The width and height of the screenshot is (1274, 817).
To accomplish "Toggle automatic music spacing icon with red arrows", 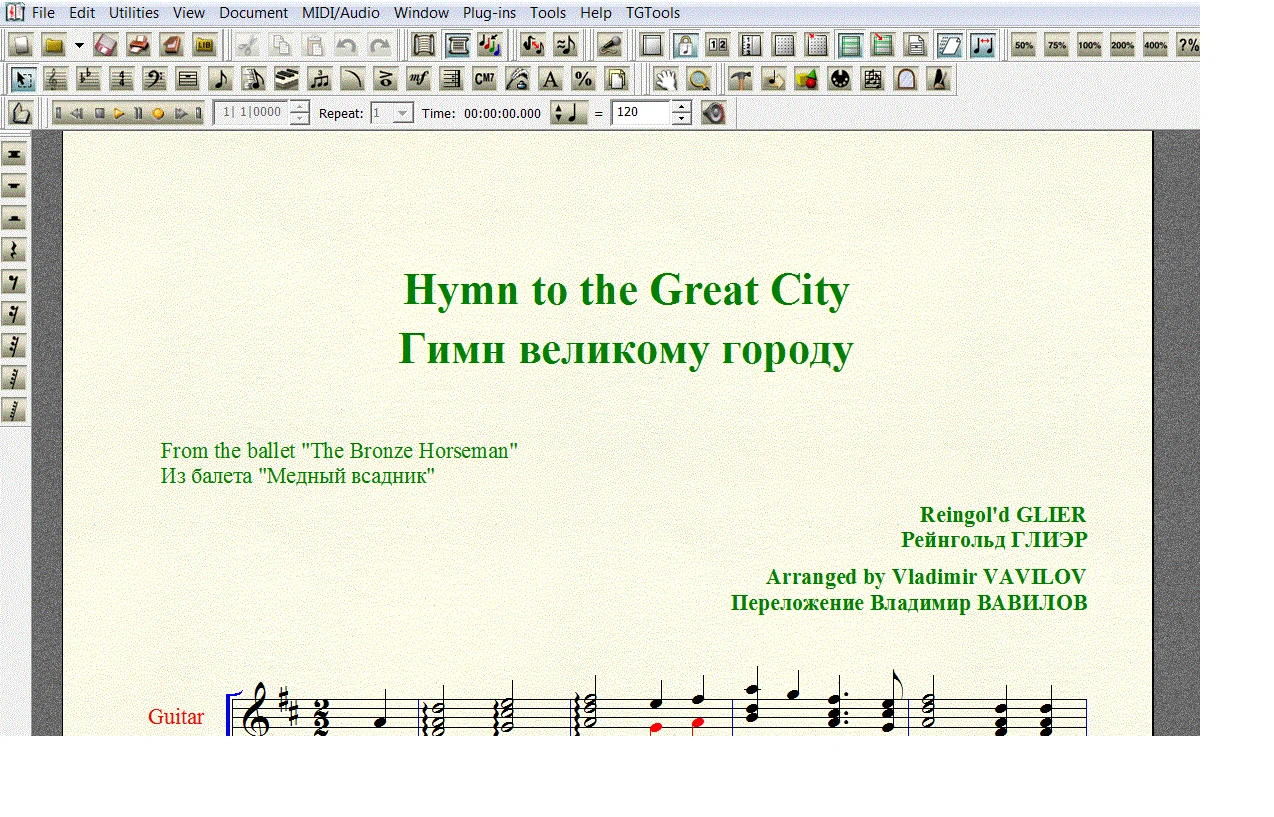I will point(982,45).
